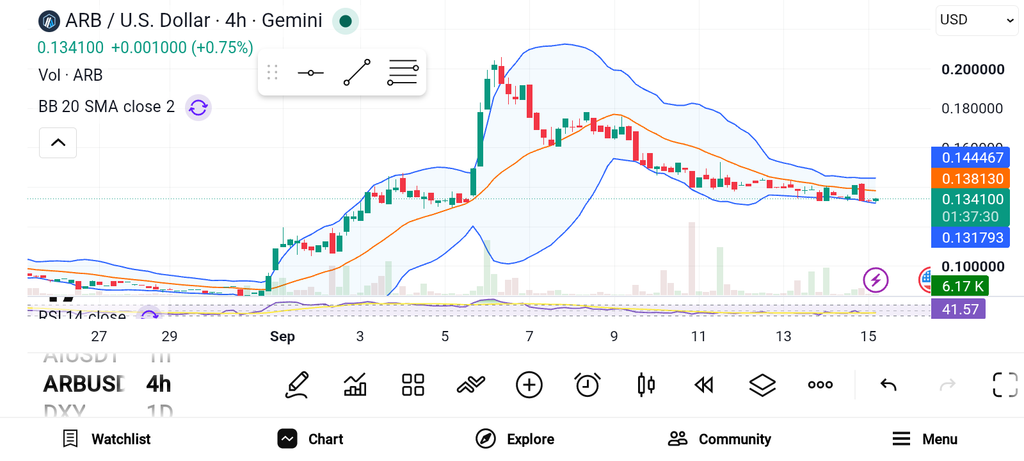Add symbol with the plus circle icon
The width and height of the screenshot is (1024, 461).
coord(529,385)
